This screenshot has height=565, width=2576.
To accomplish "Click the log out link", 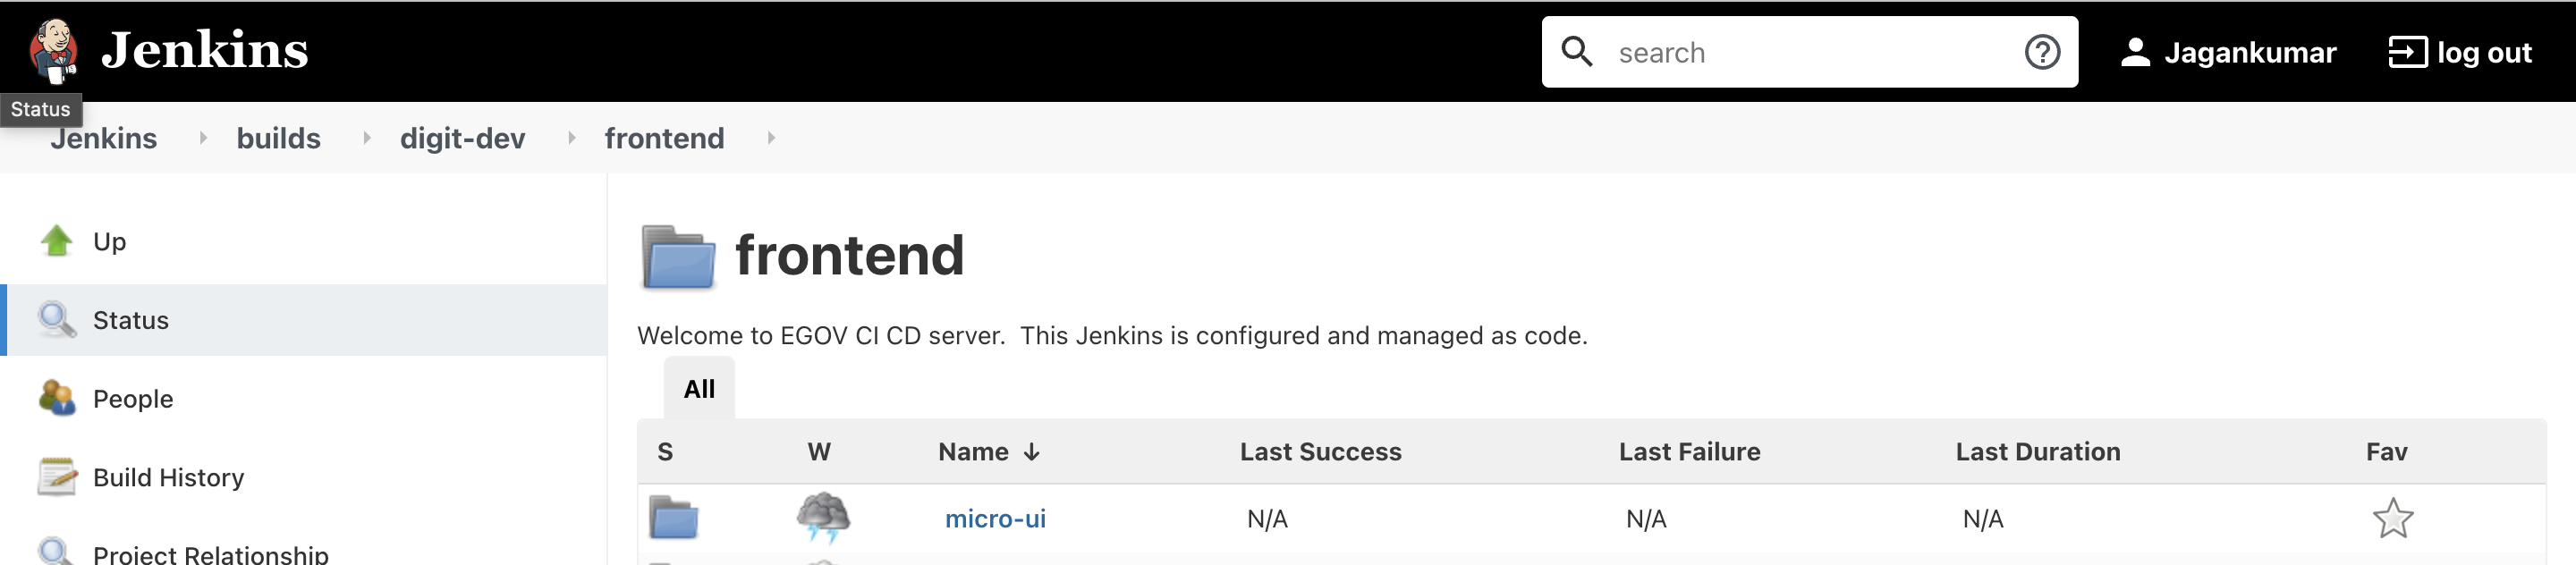I will (x=2460, y=52).
